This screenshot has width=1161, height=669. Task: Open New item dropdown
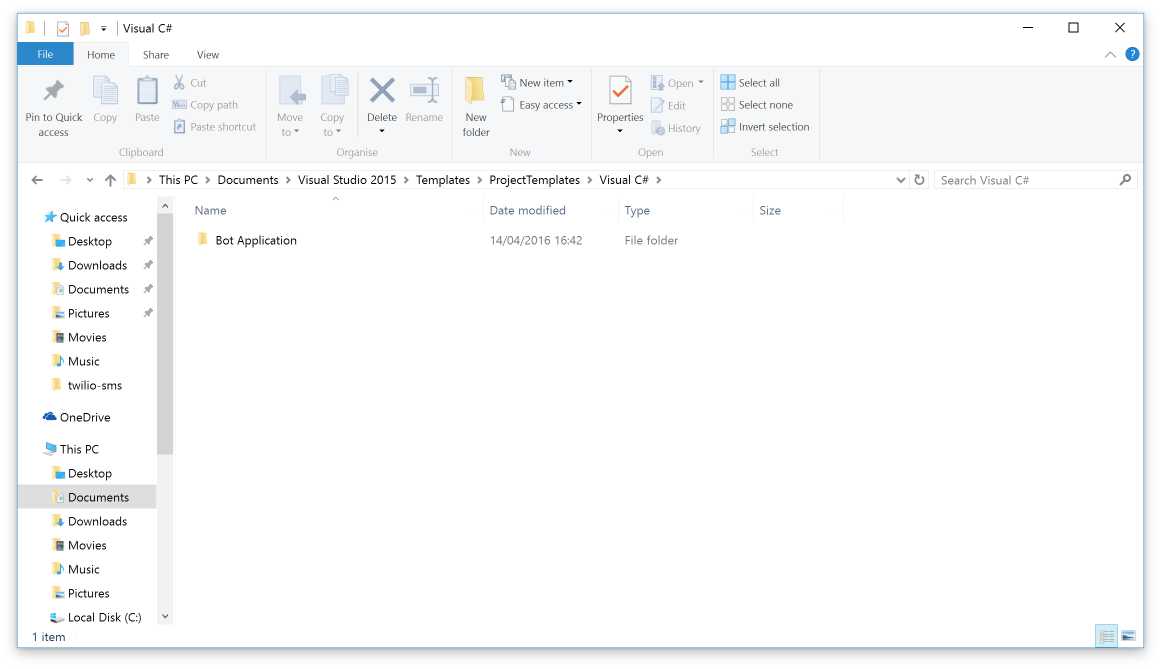coord(537,83)
